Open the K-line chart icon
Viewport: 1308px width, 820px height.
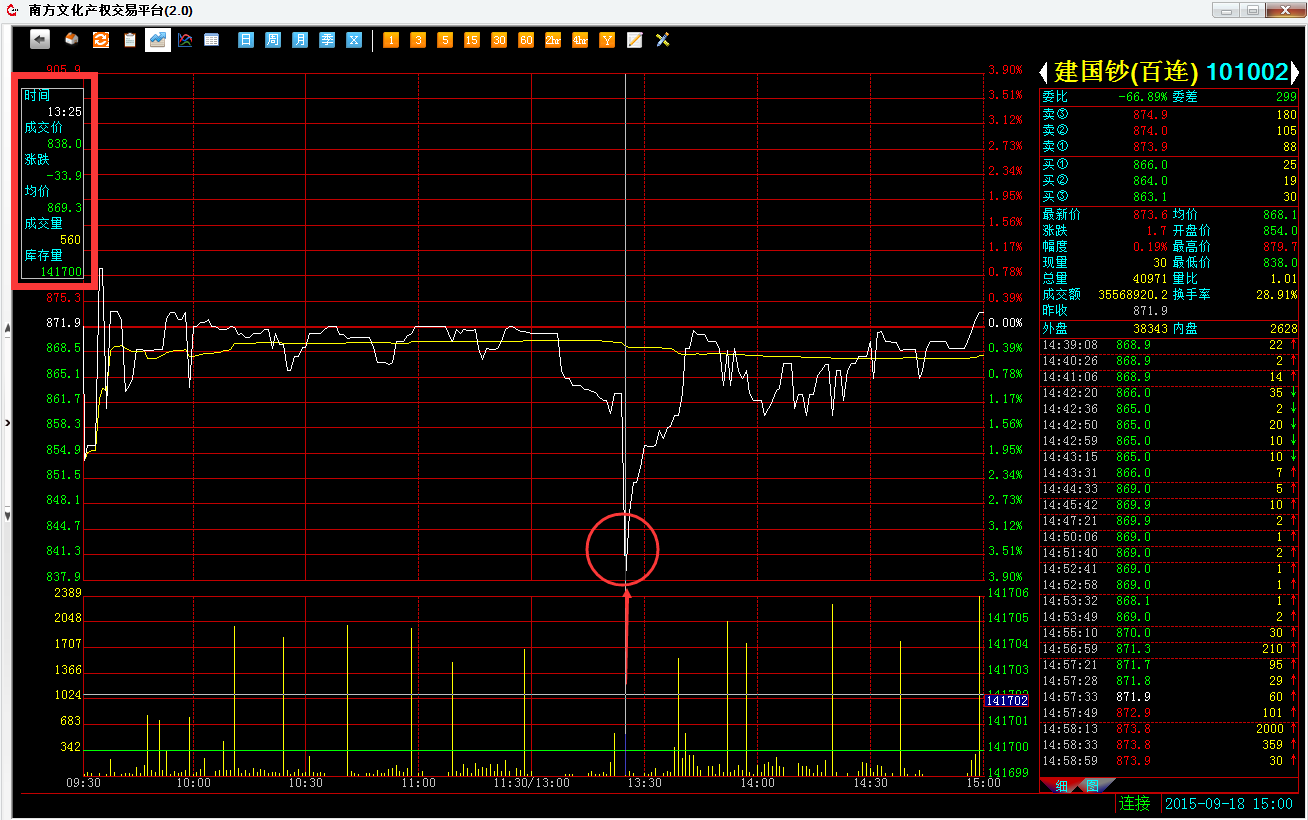pyautogui.click(x=185, y=40)
